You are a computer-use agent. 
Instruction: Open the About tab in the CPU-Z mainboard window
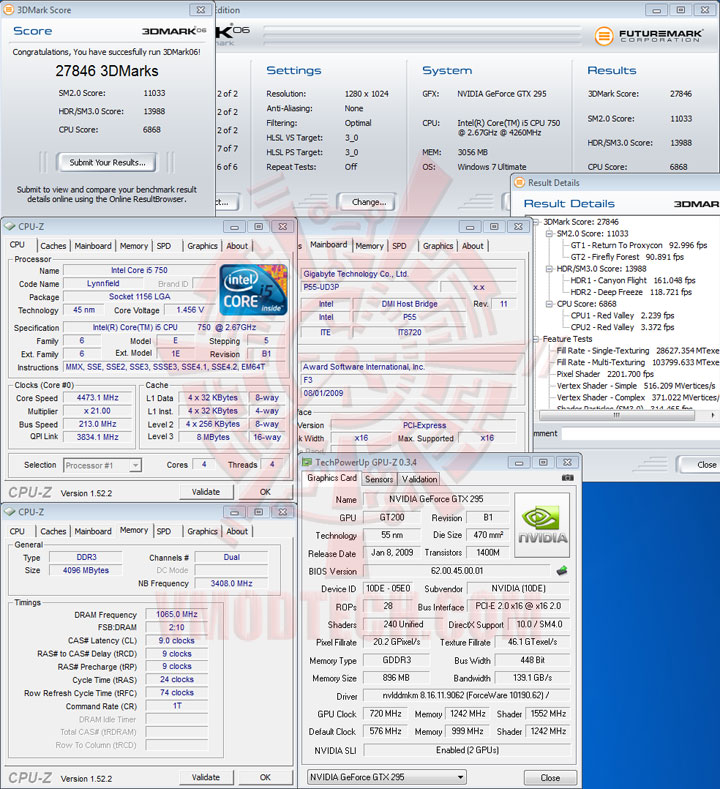click(472, 246)
